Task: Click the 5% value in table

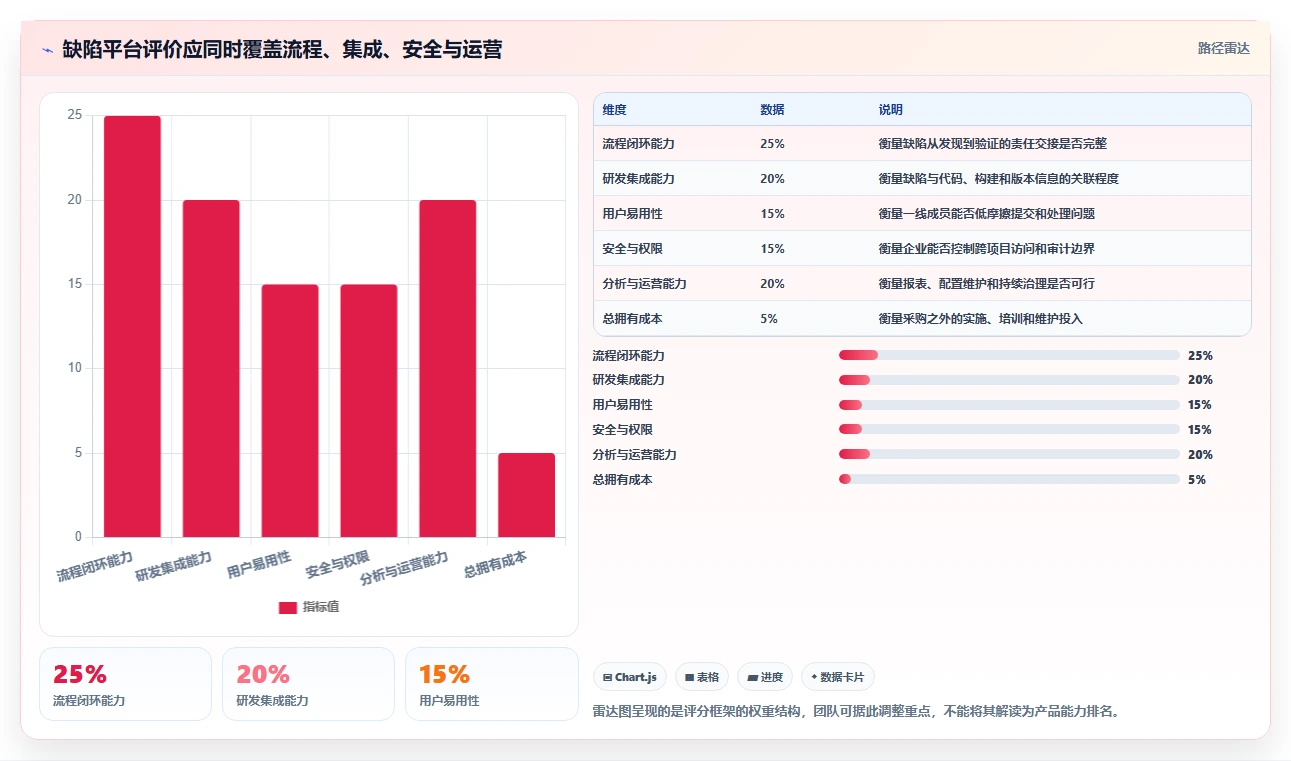Action: [769, 319]
